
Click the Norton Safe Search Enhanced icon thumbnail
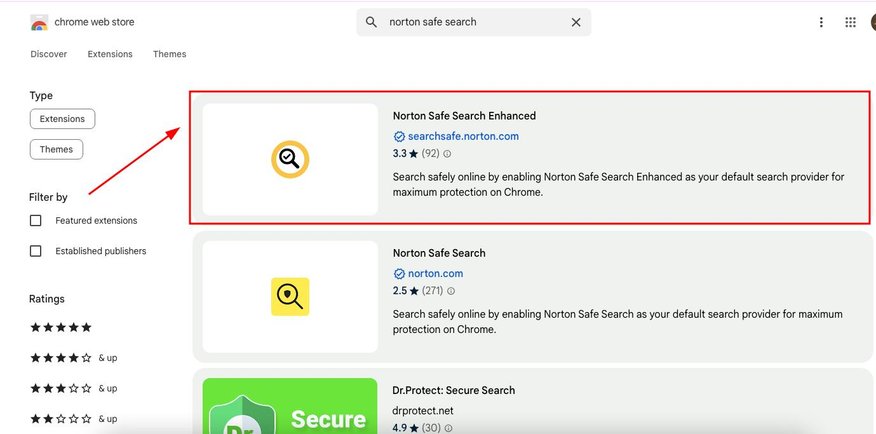click(290, 159)
